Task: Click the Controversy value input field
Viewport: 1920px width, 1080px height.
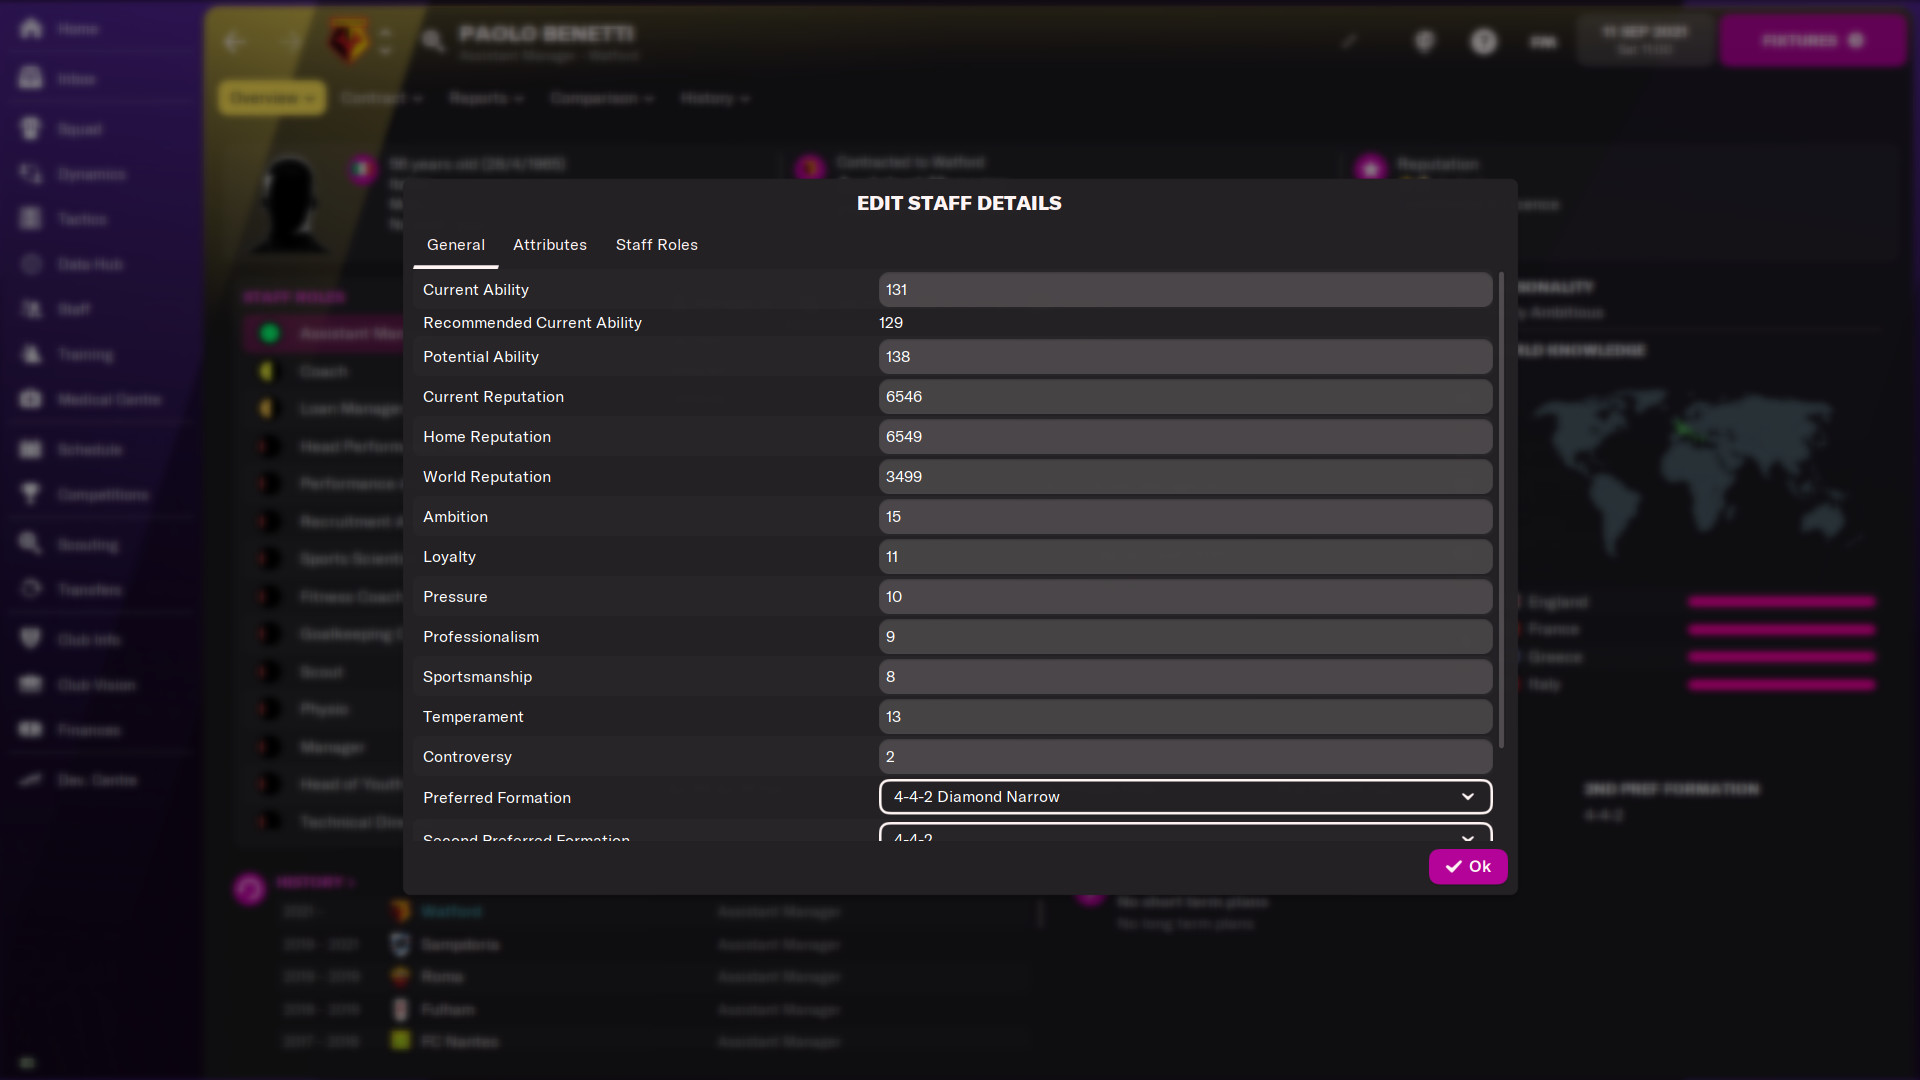Action: (1184, 756)
